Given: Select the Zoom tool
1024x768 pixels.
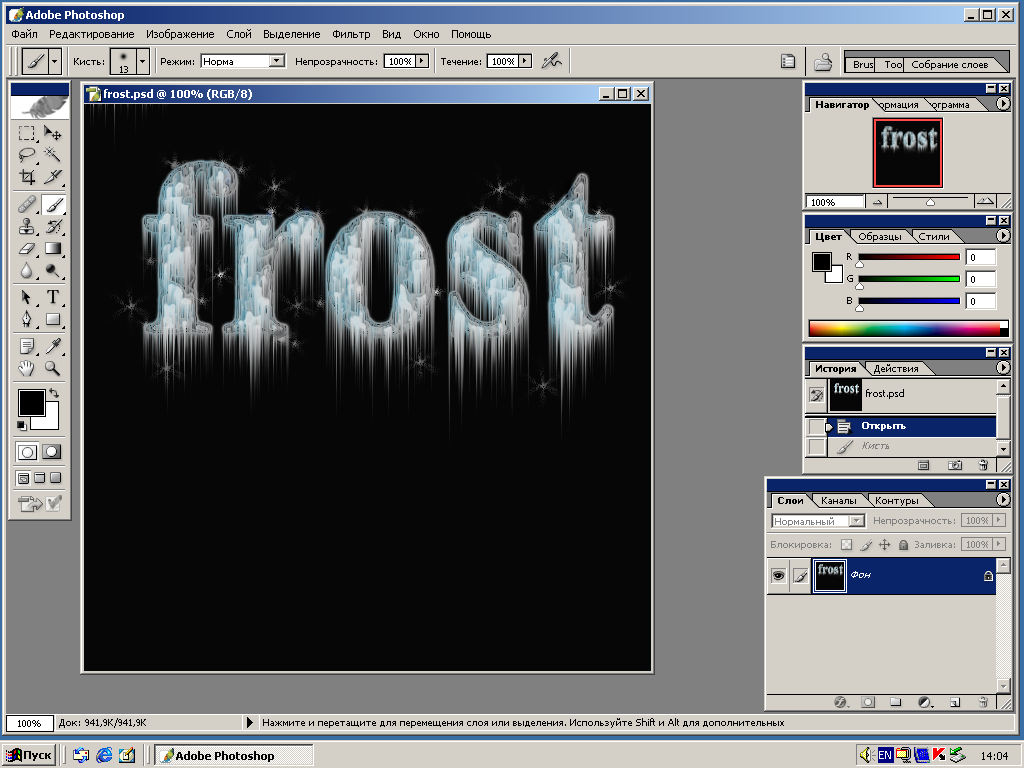Looking at the screenshot, I should pyautogui.click(x=53, y=368).
